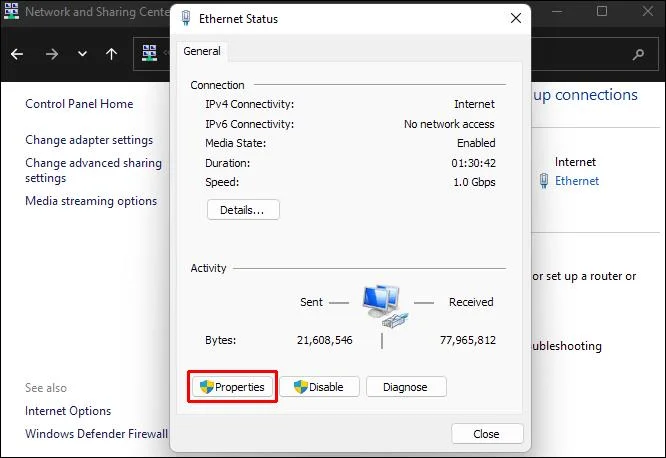Click the Disable button
Screen dimensions: 666x458
[319, 387]
